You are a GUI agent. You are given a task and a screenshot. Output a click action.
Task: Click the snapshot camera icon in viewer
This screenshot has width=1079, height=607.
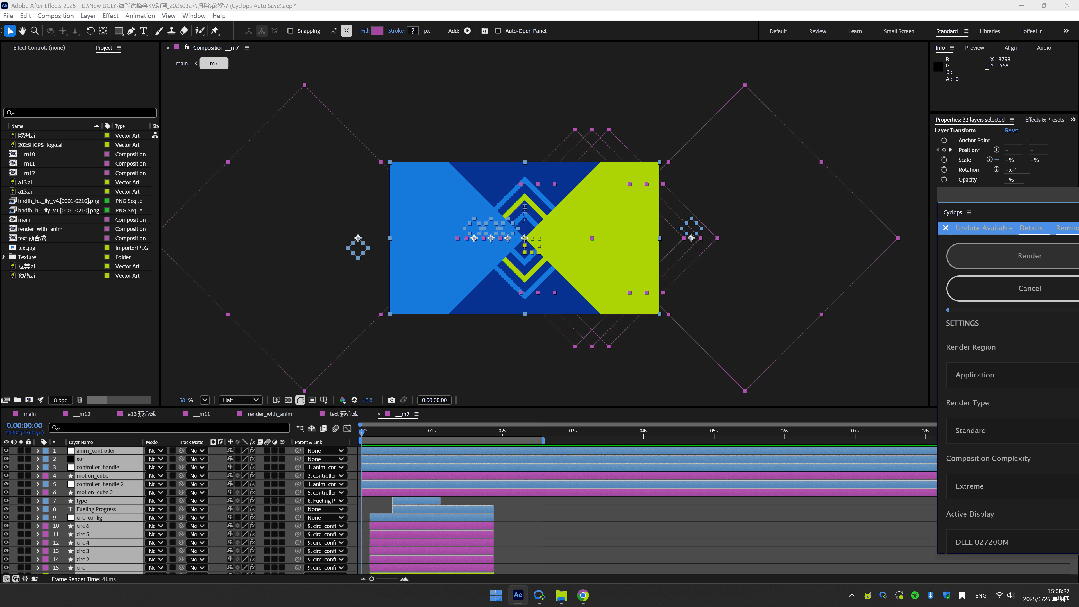(392, 400)
